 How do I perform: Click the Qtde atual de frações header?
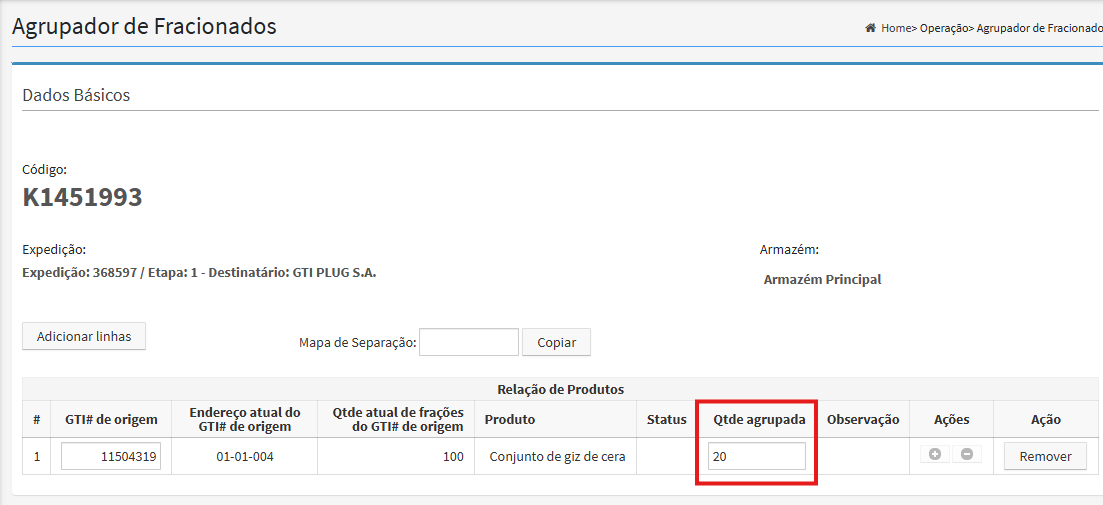pos(397,419)
